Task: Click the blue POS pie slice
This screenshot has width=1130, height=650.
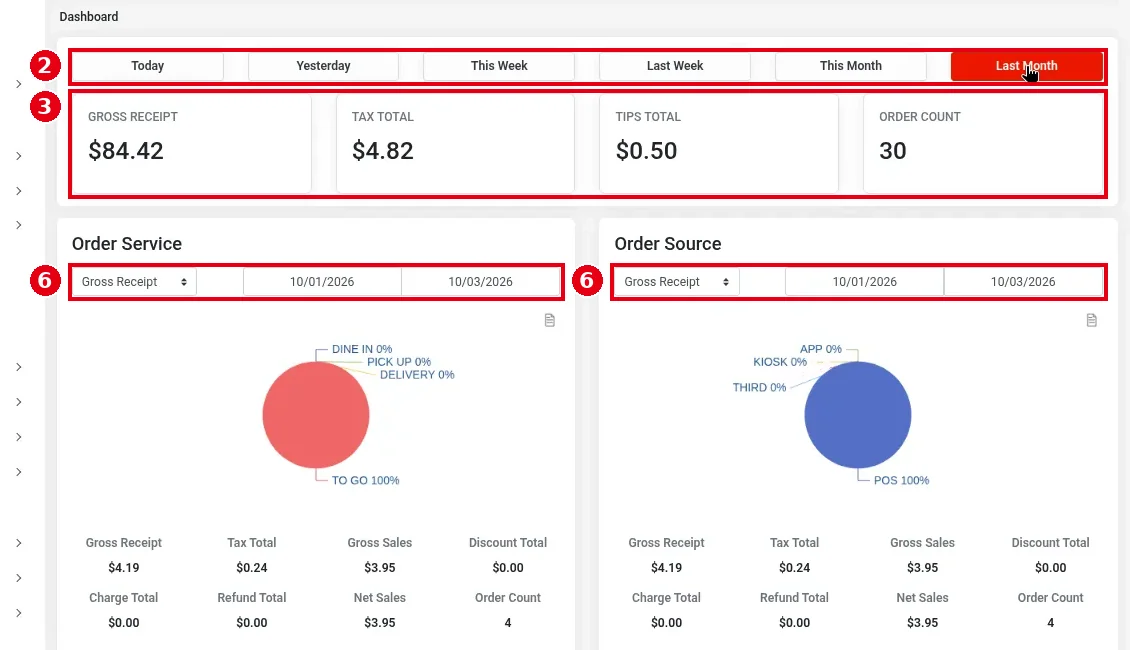Action: pos(858,415)
